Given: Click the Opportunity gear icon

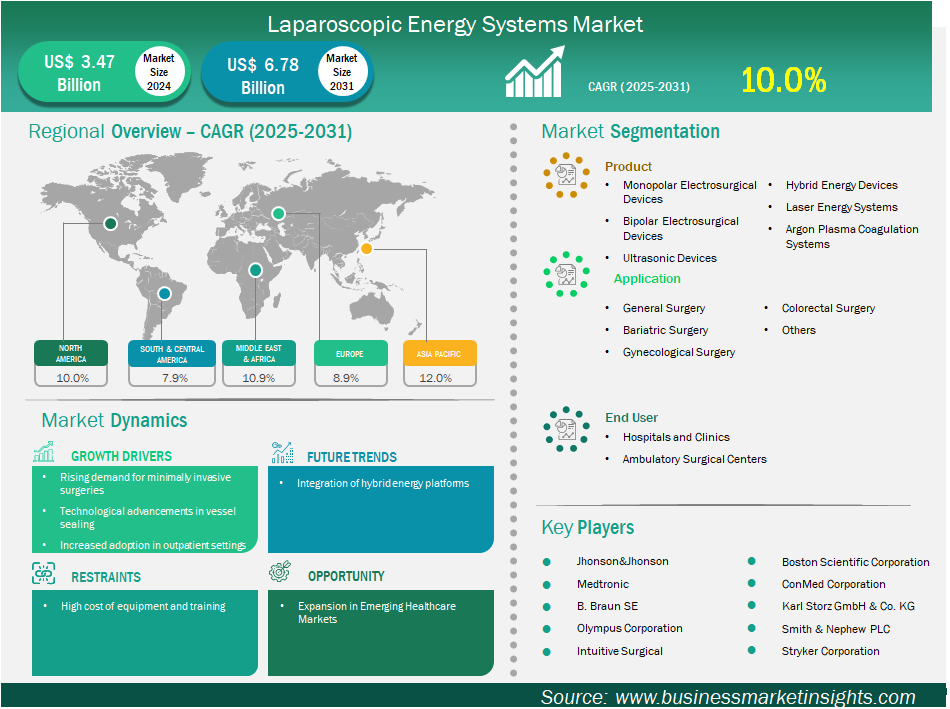Looking at the screenshot, I should [x=281, y=573].
